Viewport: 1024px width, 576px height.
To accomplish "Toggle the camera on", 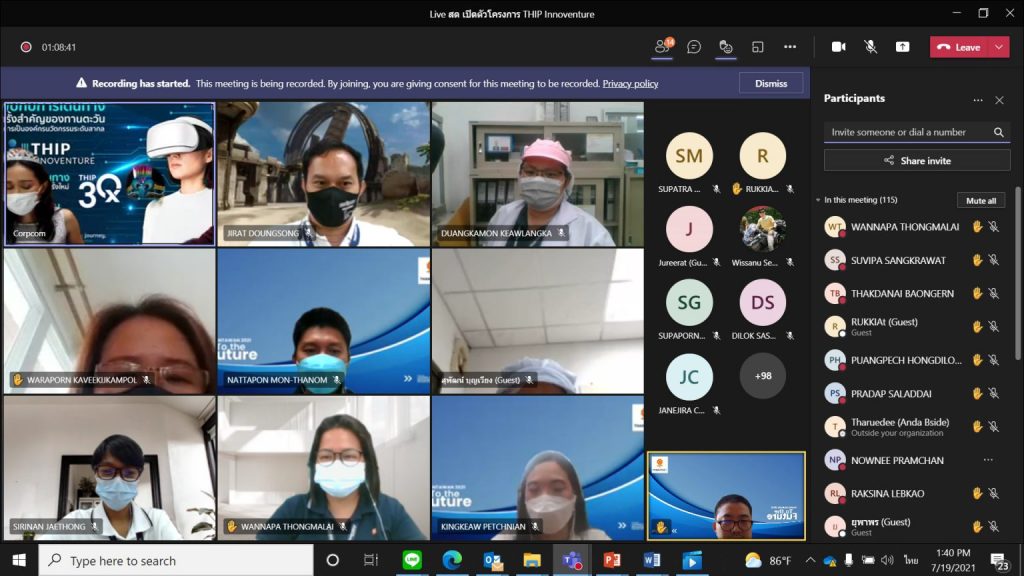I will 838,47.
